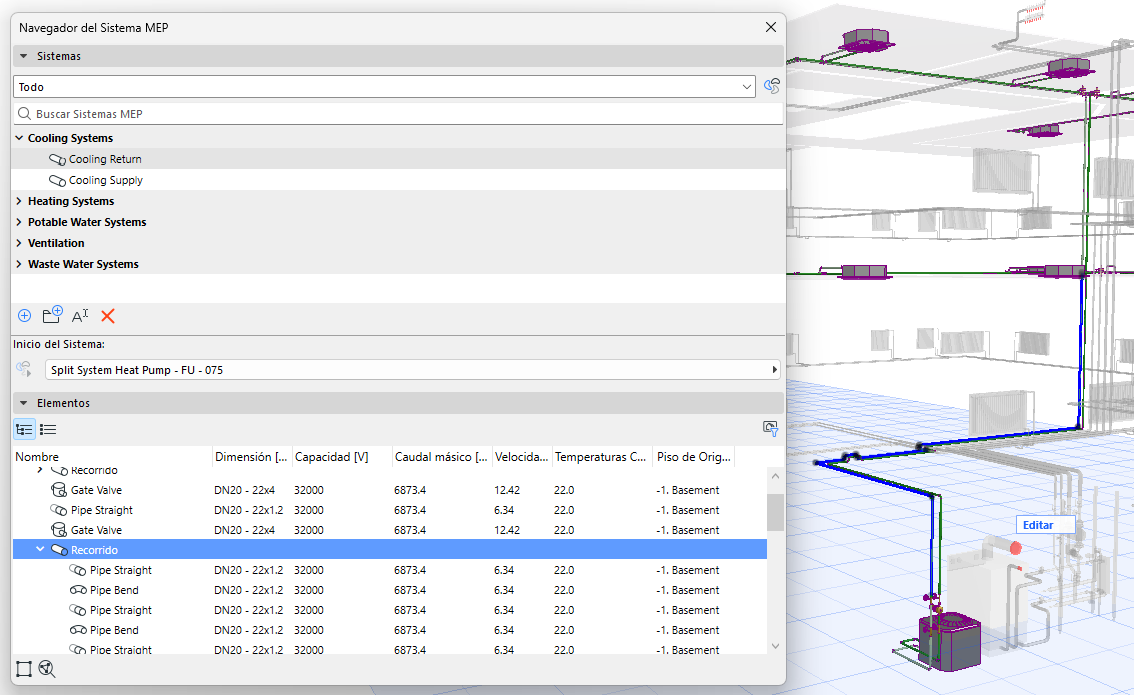1134x695 pixels.
Task: Click the Editar button in 3D view
Action: tap(1045, 525)
